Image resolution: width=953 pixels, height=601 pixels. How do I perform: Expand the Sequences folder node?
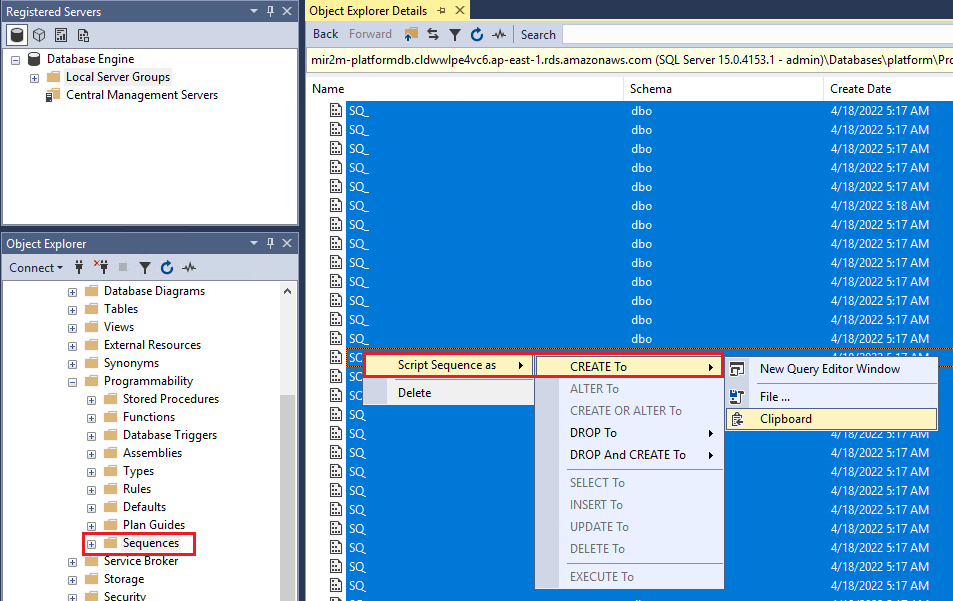(91, 544)
